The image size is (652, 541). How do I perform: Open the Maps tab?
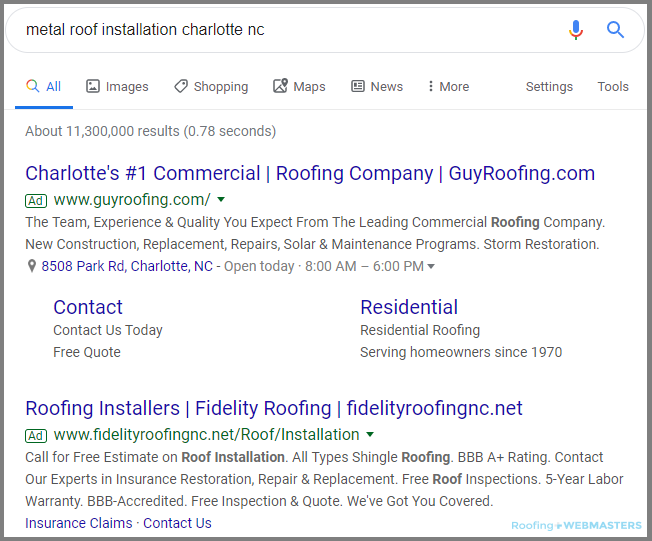click(299, 86)
